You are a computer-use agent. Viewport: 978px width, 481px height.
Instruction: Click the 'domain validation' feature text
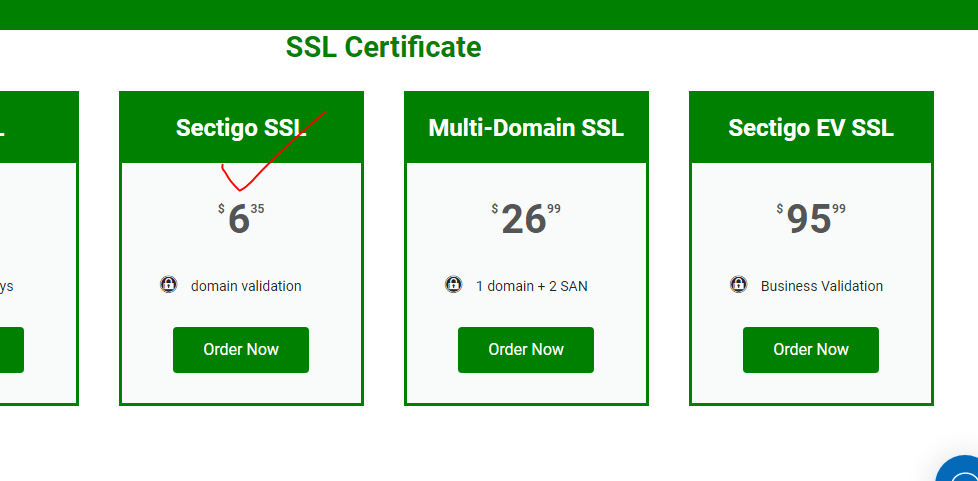[x=246, y=286]
